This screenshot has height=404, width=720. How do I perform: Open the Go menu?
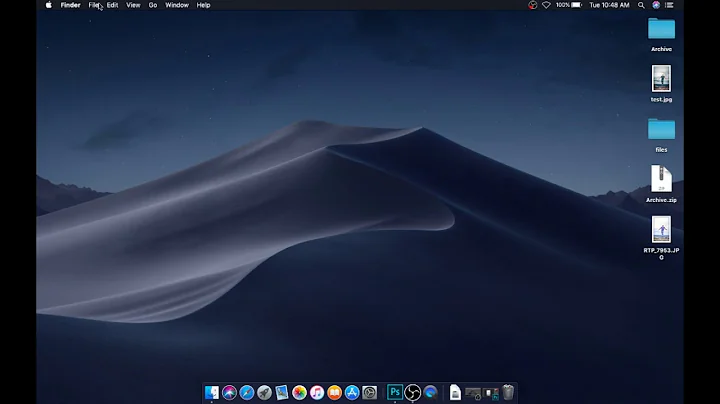(x=153, y=5)
